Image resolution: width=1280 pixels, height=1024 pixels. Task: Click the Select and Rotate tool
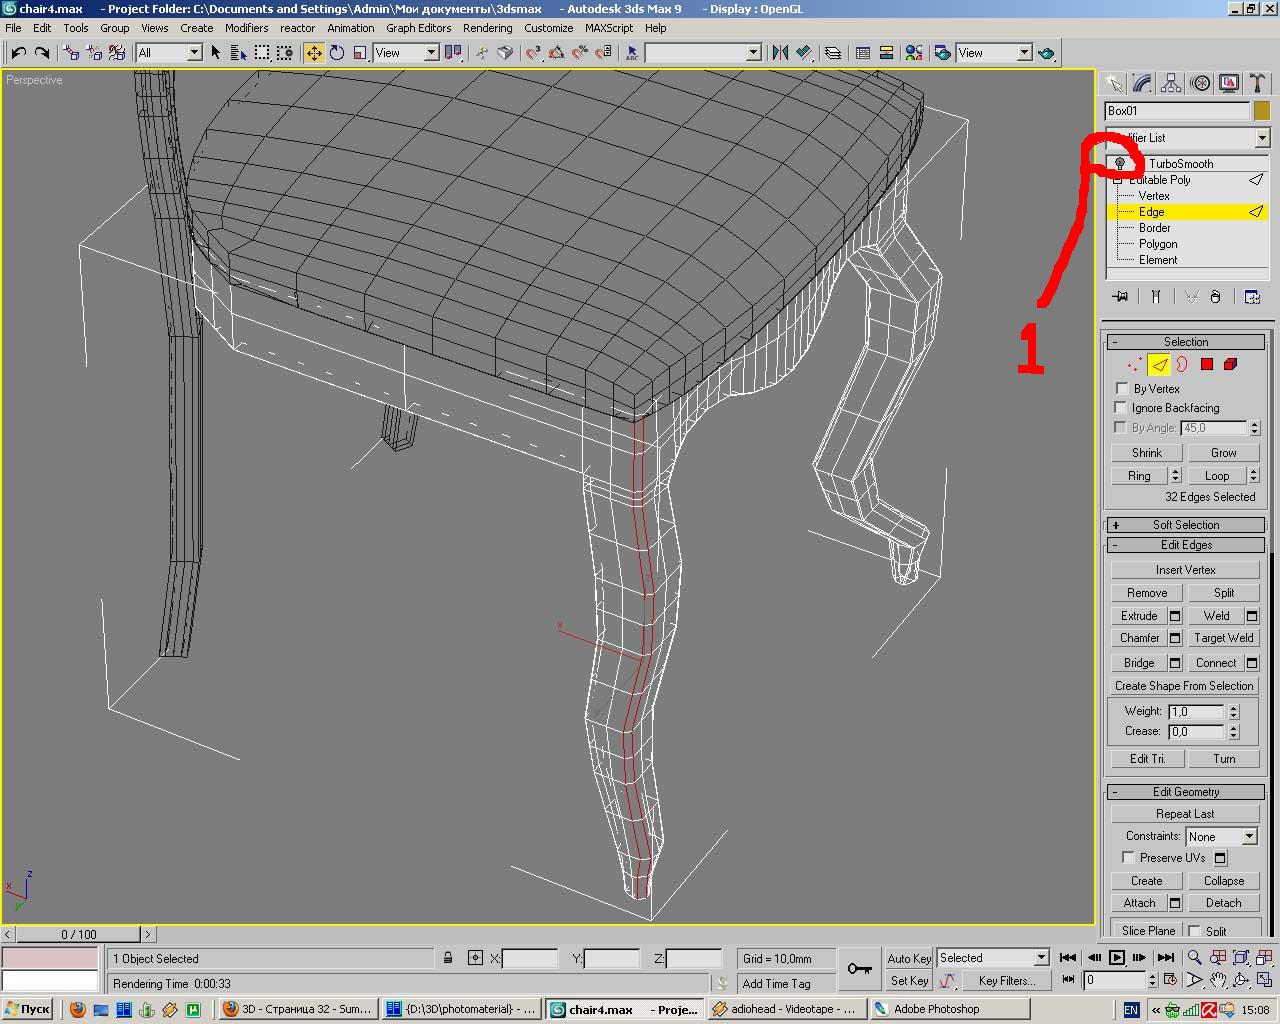[x=337, y=53]
